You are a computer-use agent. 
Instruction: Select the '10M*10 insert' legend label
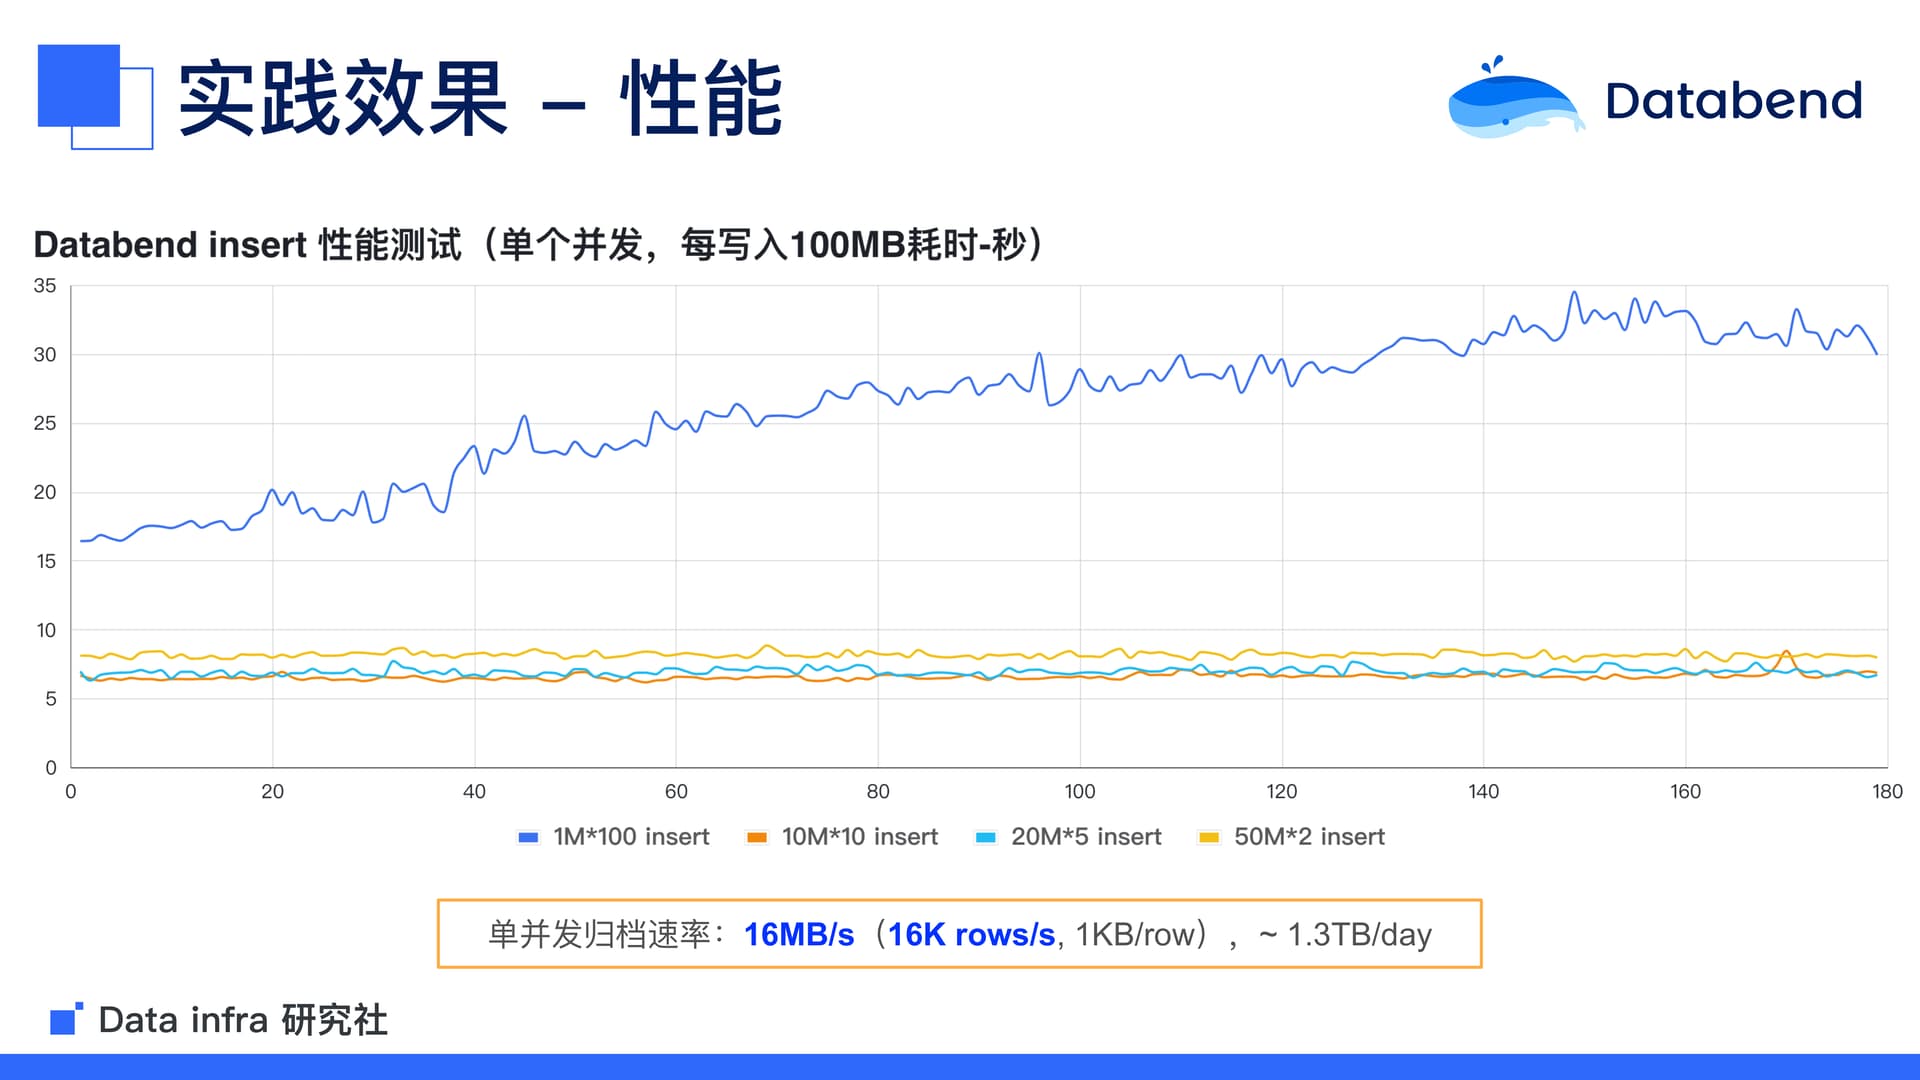860,837
